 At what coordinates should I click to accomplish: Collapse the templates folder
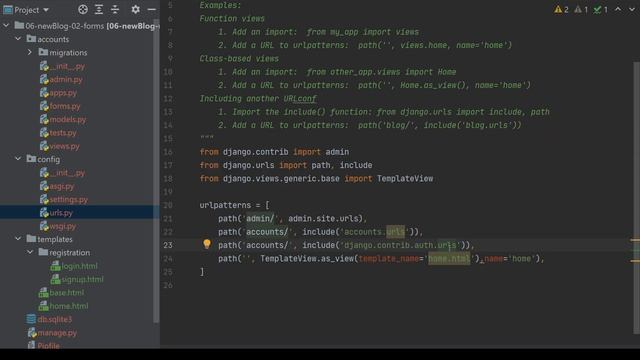(x=18, y=239)
